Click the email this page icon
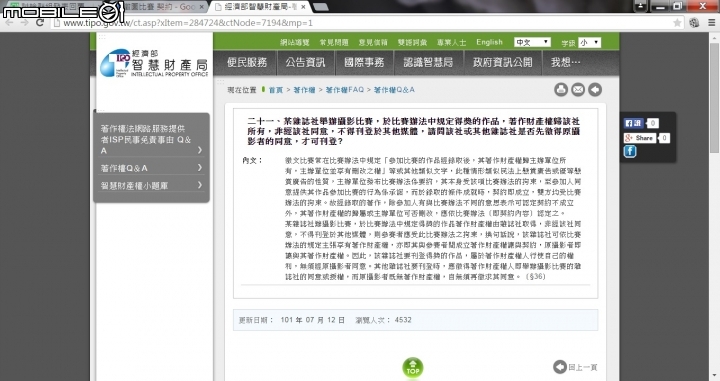The height and width of the screenshot is (381, 720). pos(578,90)
